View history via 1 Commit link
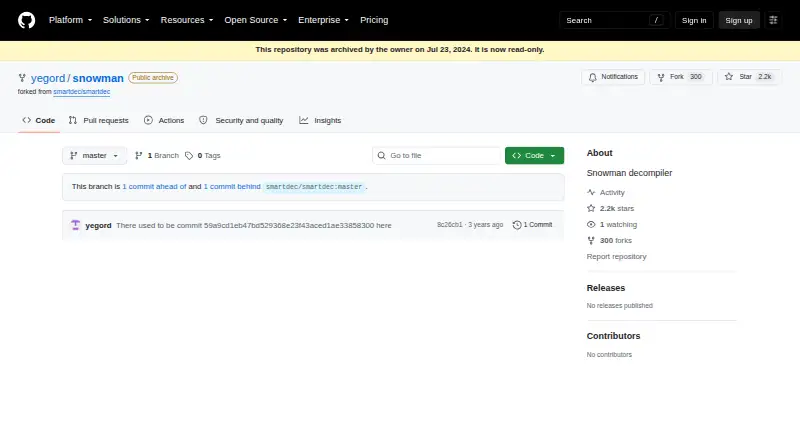This screenshot has height=440, width=800. point(532,225)
